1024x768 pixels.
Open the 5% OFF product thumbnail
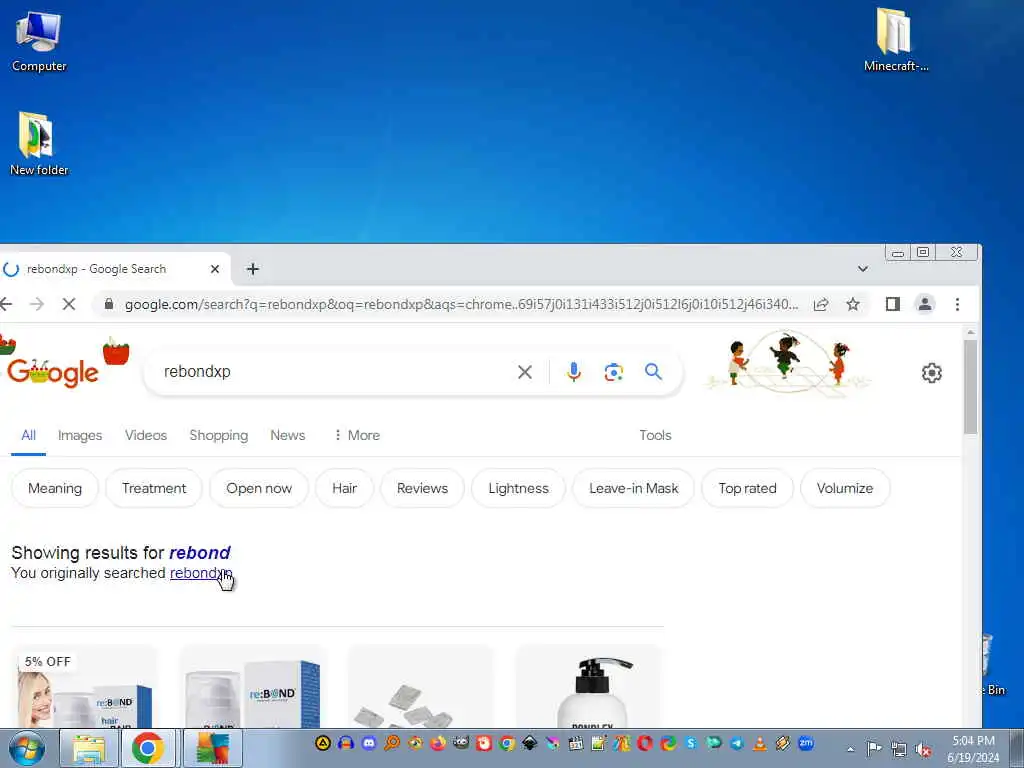[84, 686]
